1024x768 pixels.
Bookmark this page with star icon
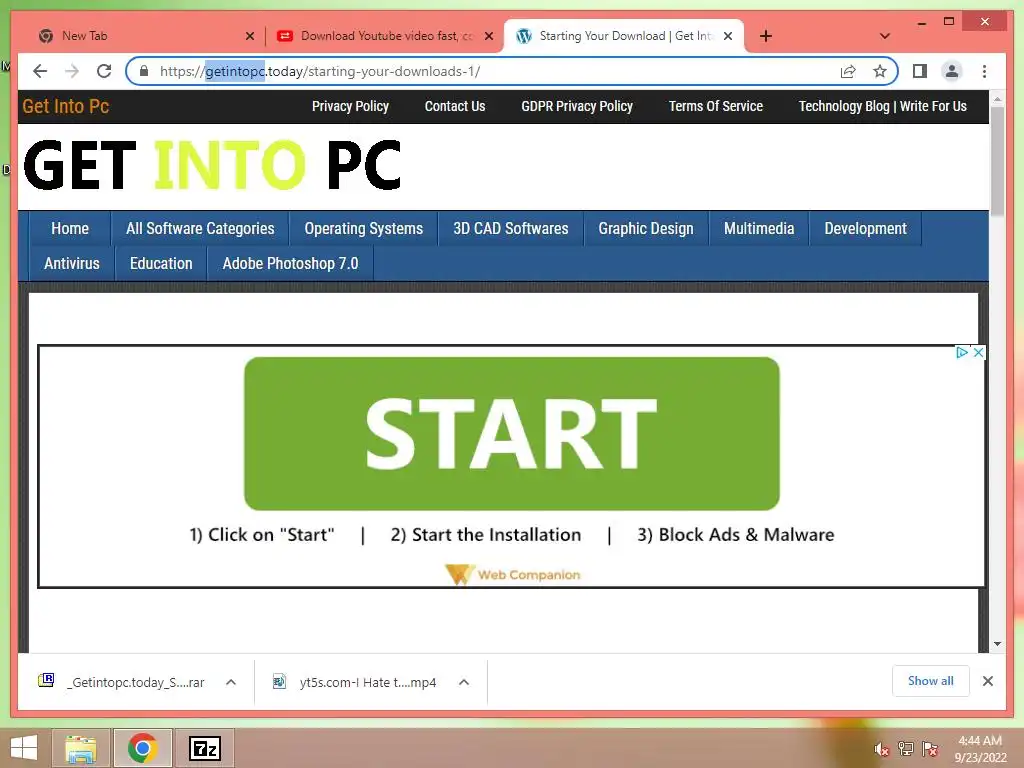click(880, 71)
